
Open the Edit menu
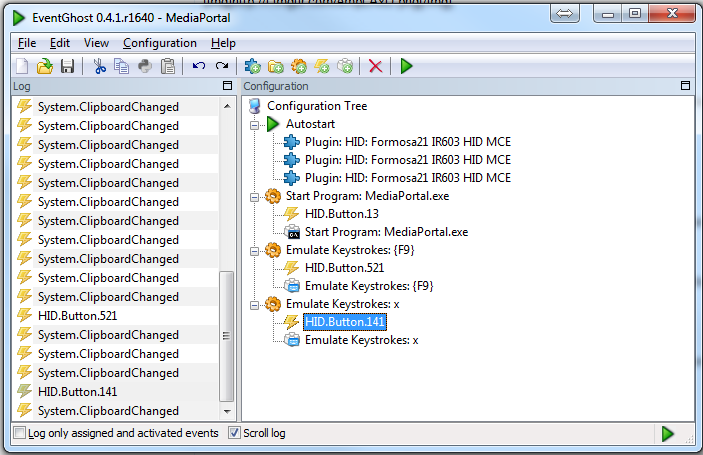click(x=60, y=43)
